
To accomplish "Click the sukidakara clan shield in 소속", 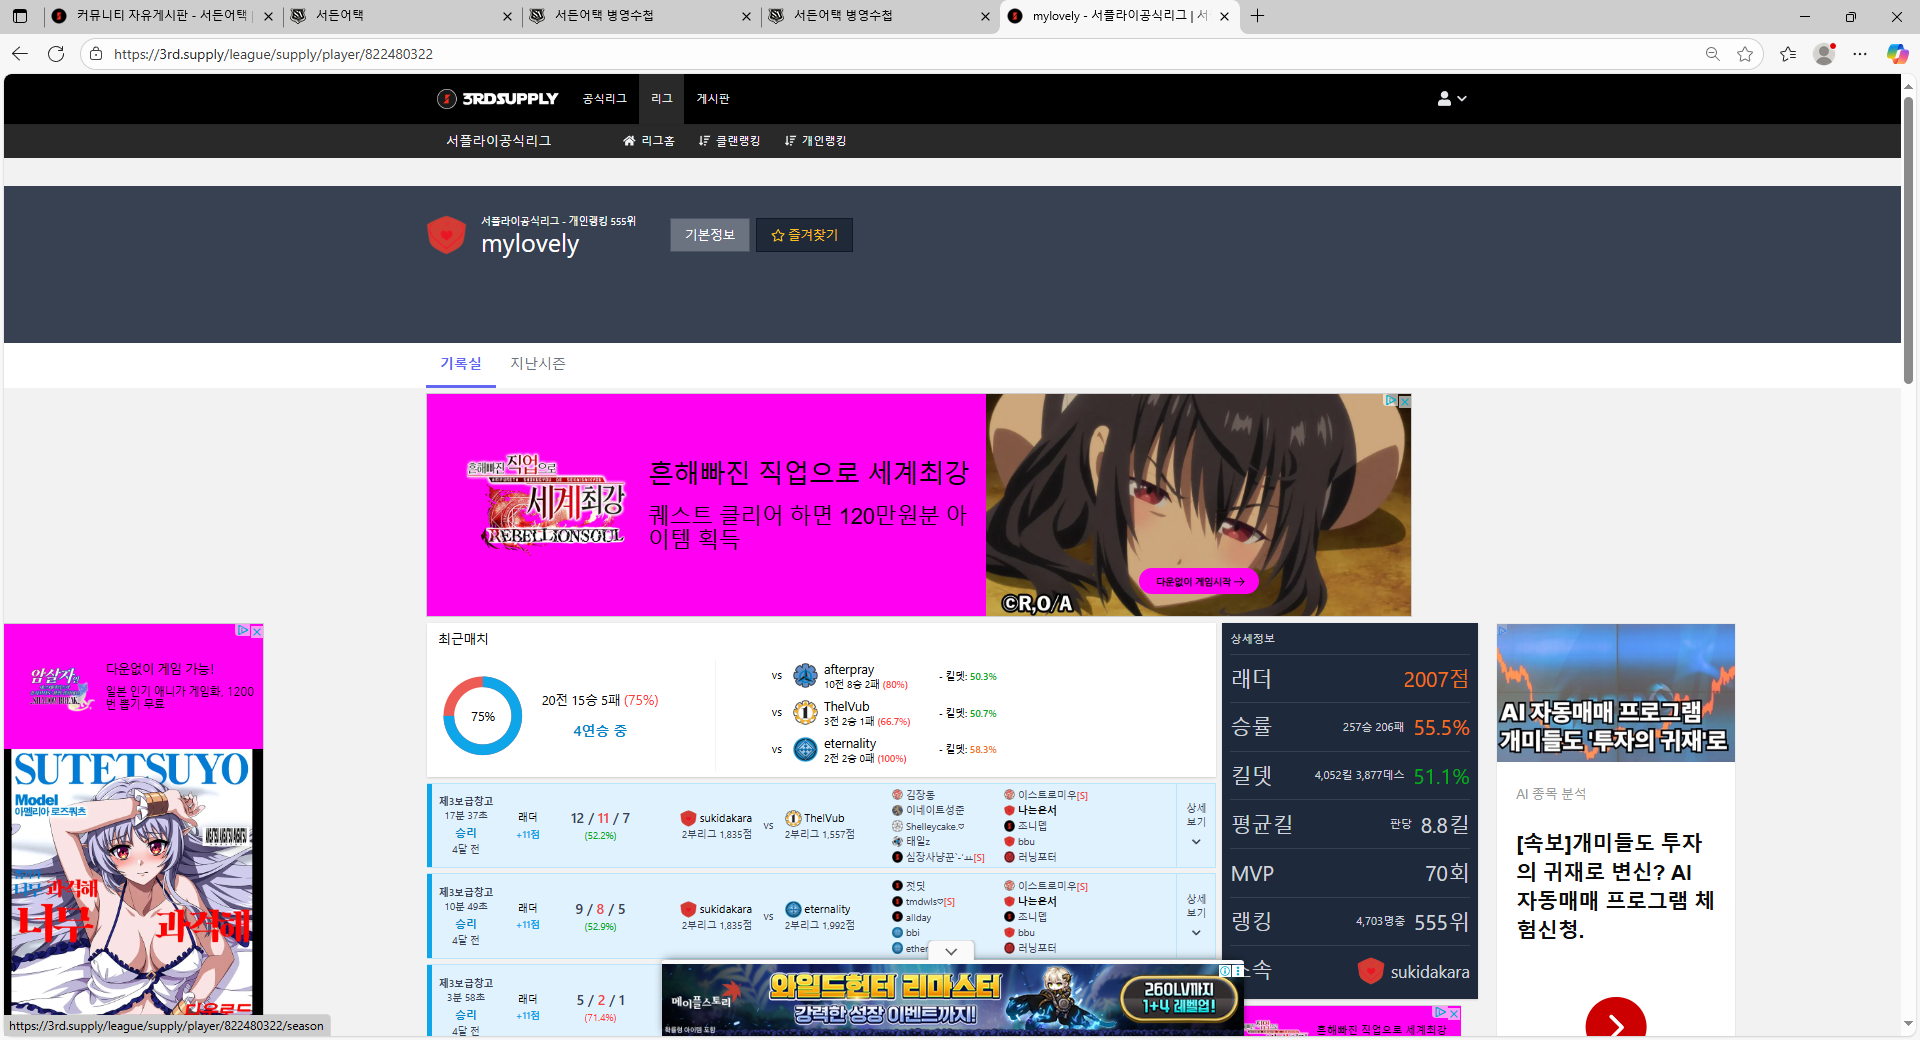I will pyautogui.click(x=1370, y=971).
